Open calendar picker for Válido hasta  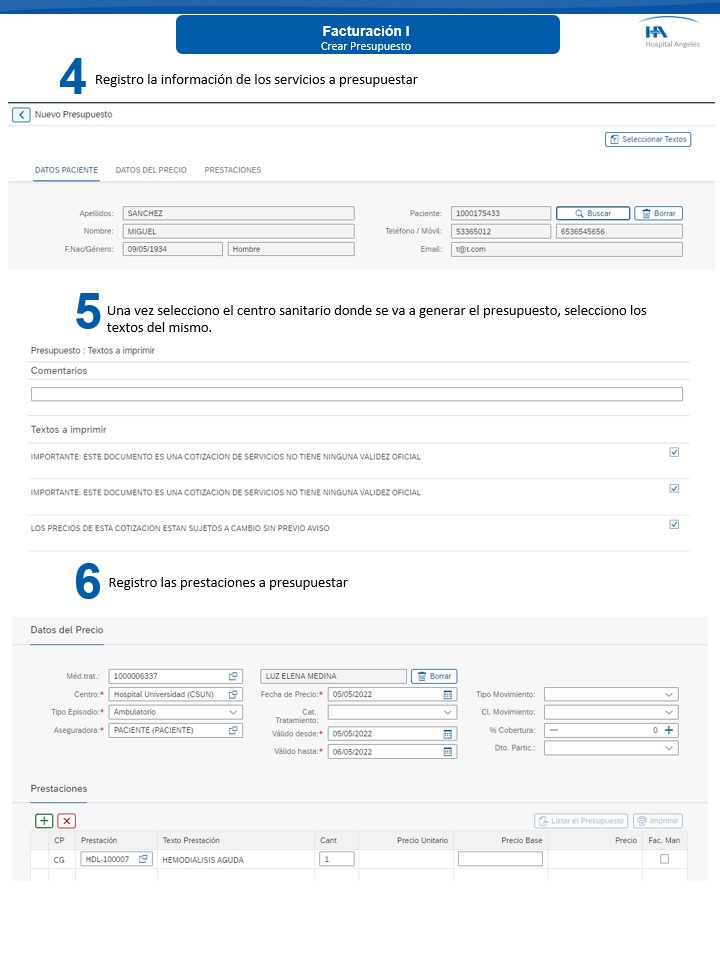448,752
